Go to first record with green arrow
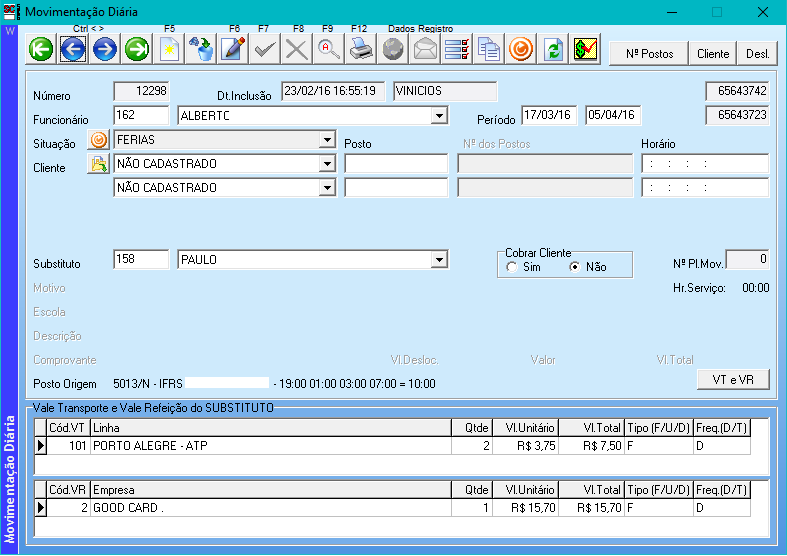 pos(41,49)
